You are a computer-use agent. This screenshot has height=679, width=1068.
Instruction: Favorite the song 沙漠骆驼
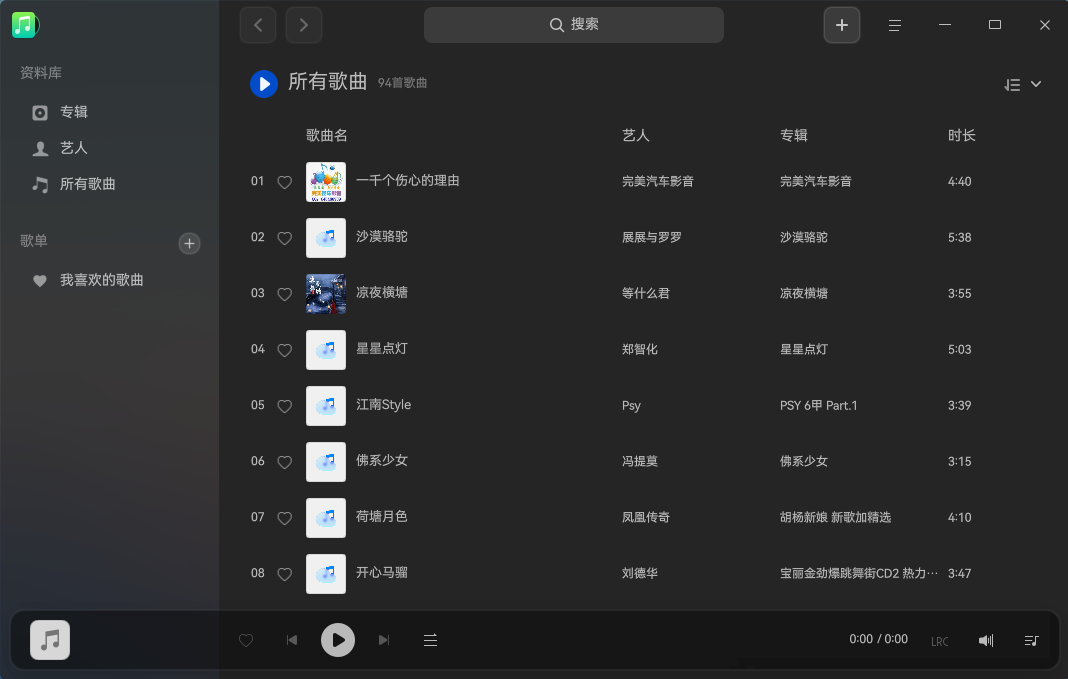coord(285,238)
